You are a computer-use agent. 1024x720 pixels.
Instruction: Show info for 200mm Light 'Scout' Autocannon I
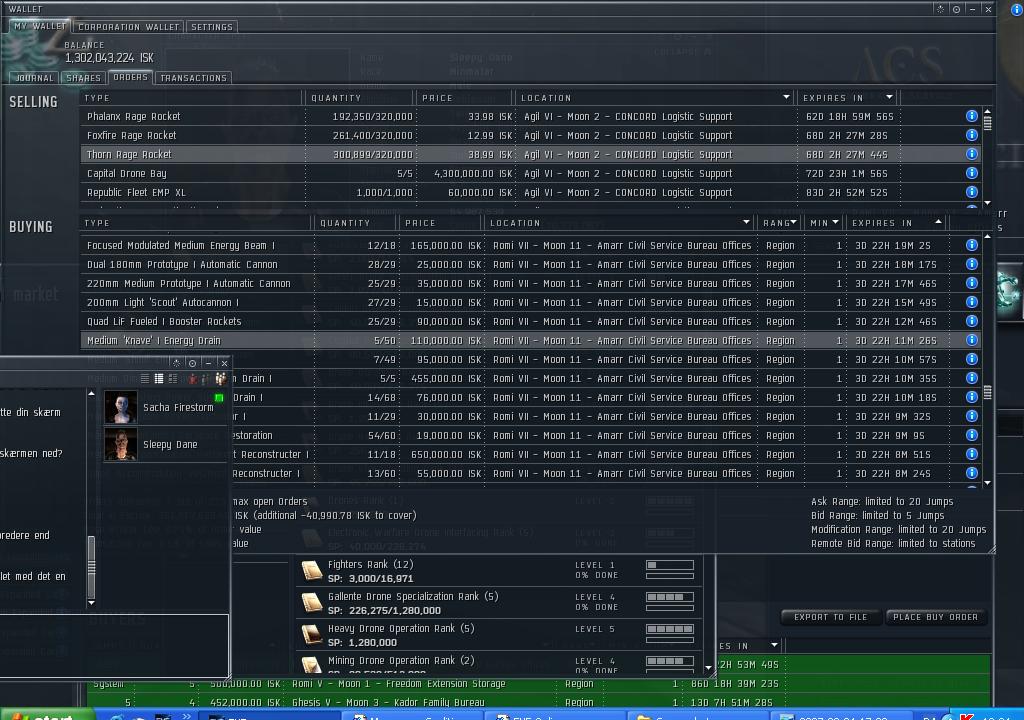tap(972, 302)
